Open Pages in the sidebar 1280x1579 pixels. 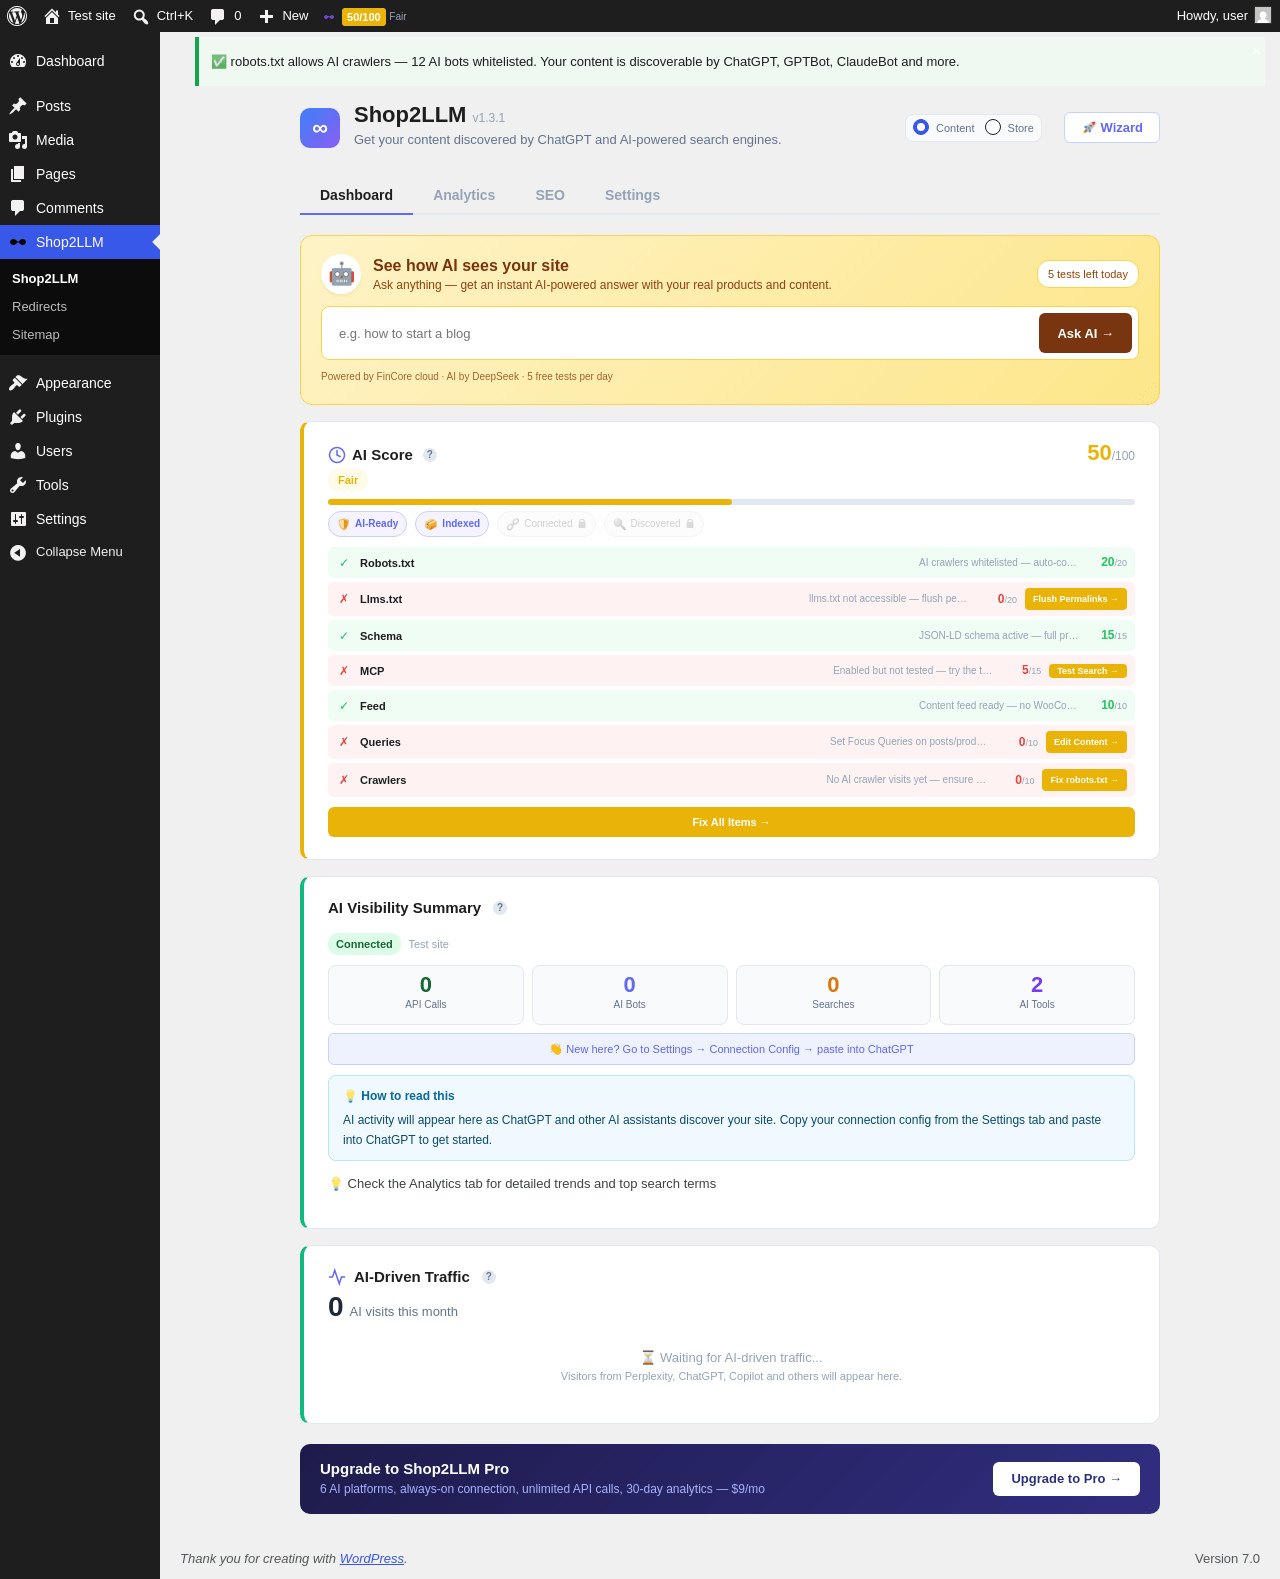pos(80,174)
